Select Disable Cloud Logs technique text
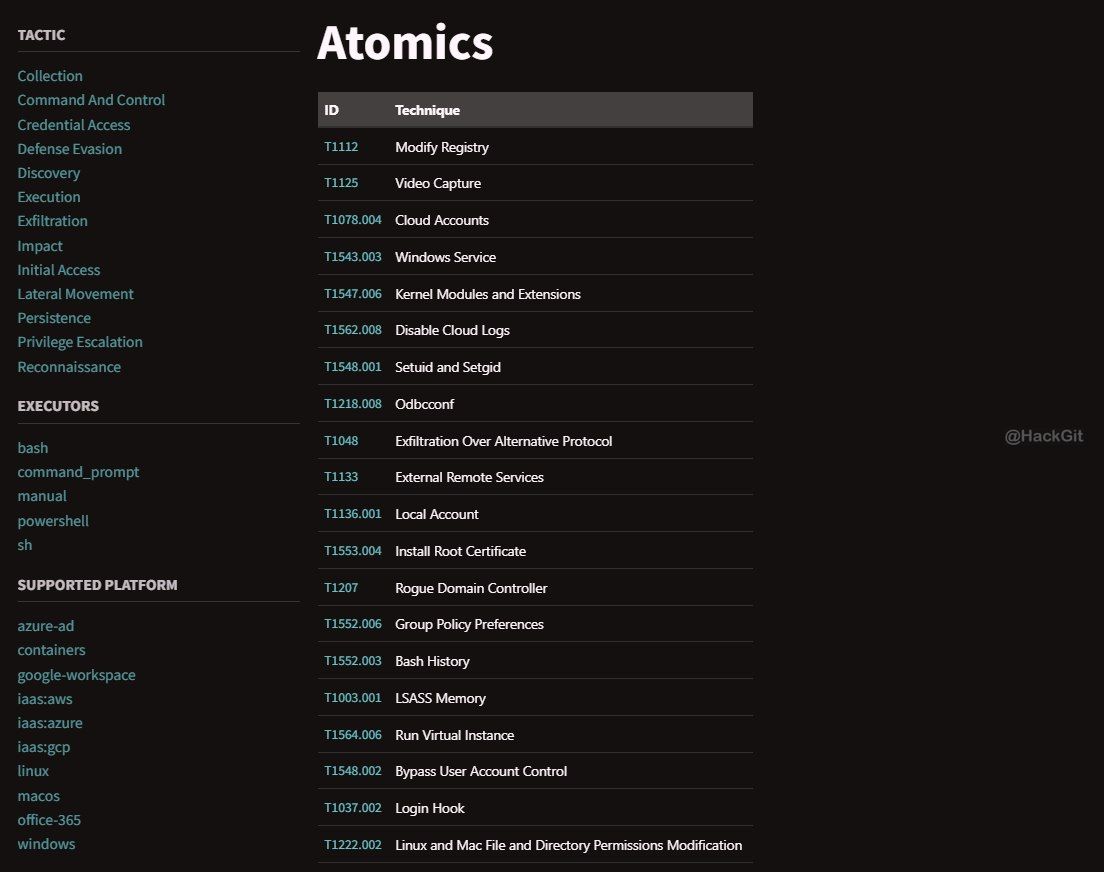Screen dimensions: 1104x872 point(453,330)
